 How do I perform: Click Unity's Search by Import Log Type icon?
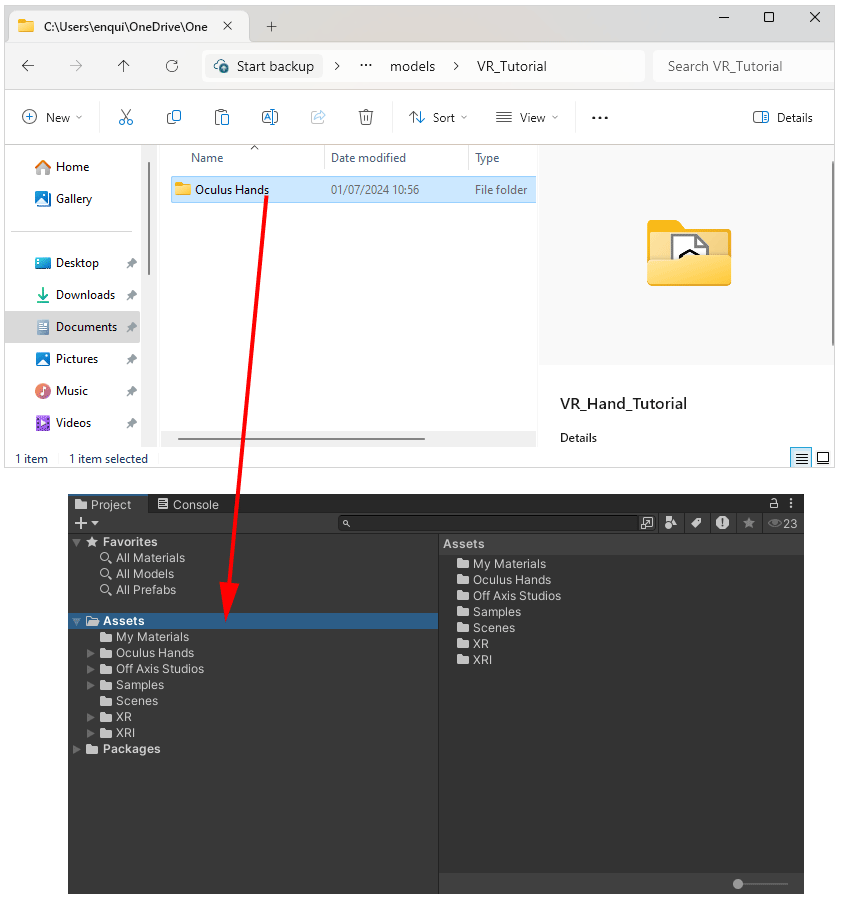coord(722,523)
